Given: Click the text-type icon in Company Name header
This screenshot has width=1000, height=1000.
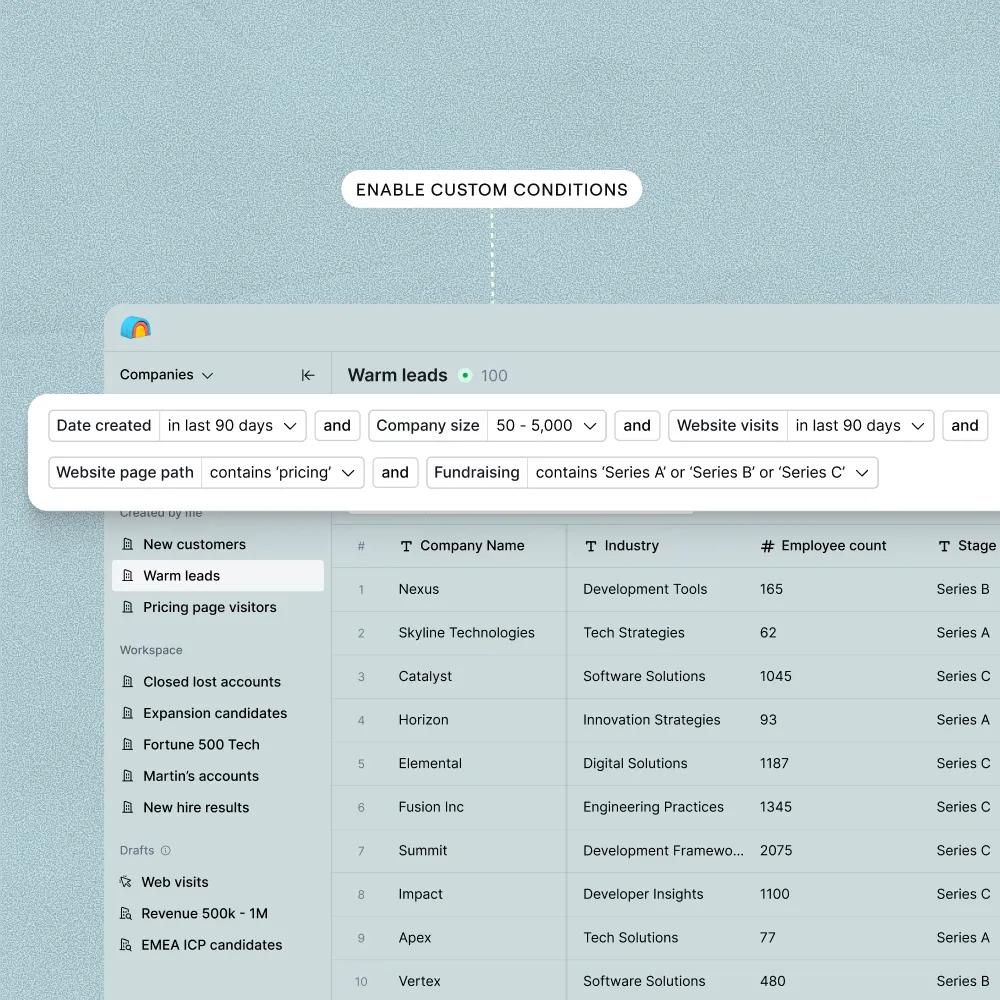Looking at the screenshot, I should (x=406, y=546).
